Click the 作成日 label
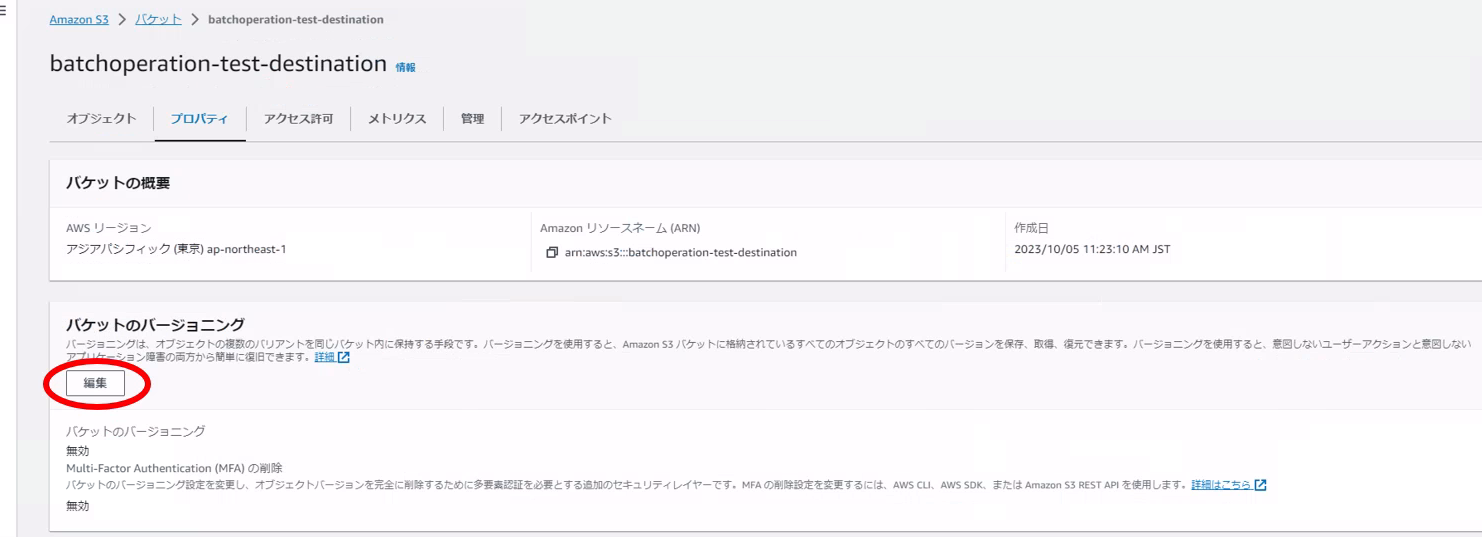This screenshot has width=1482, height=537. 1031,229
